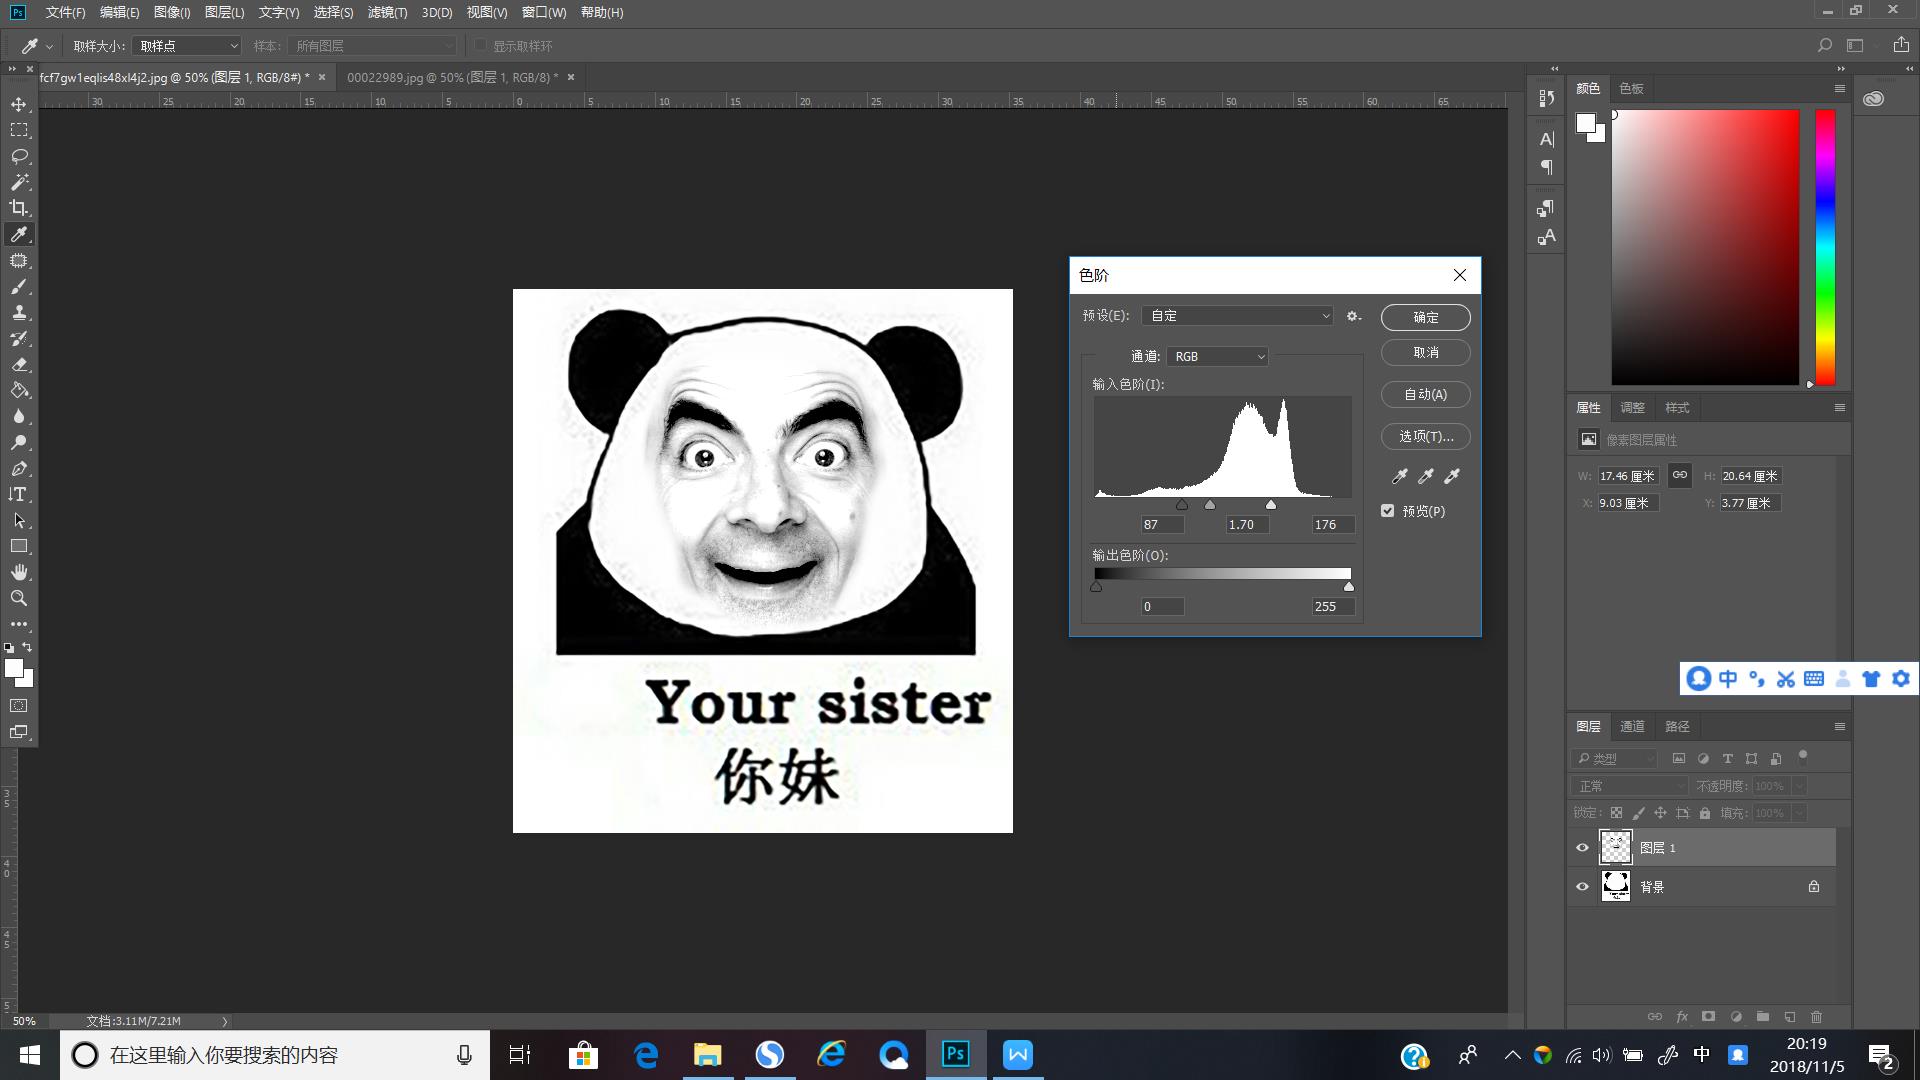
Task: Toggle the Preview checkbox in Levels
Action: 1388,511
